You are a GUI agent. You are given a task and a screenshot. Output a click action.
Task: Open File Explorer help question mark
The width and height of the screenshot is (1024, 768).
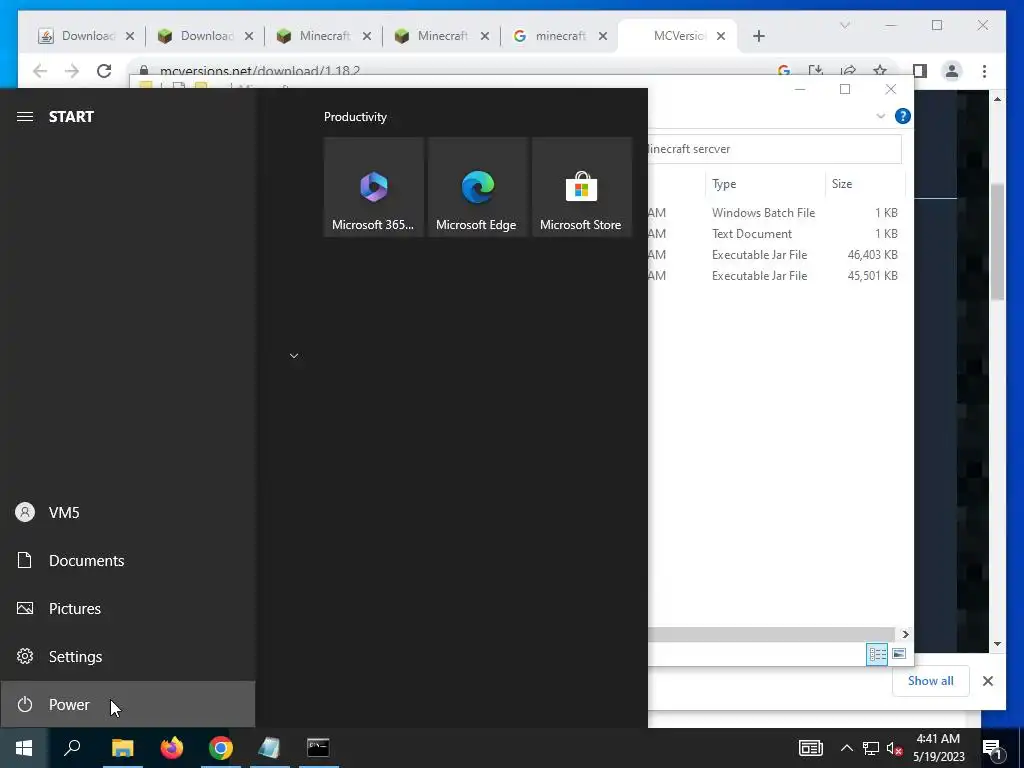(903, 116)
